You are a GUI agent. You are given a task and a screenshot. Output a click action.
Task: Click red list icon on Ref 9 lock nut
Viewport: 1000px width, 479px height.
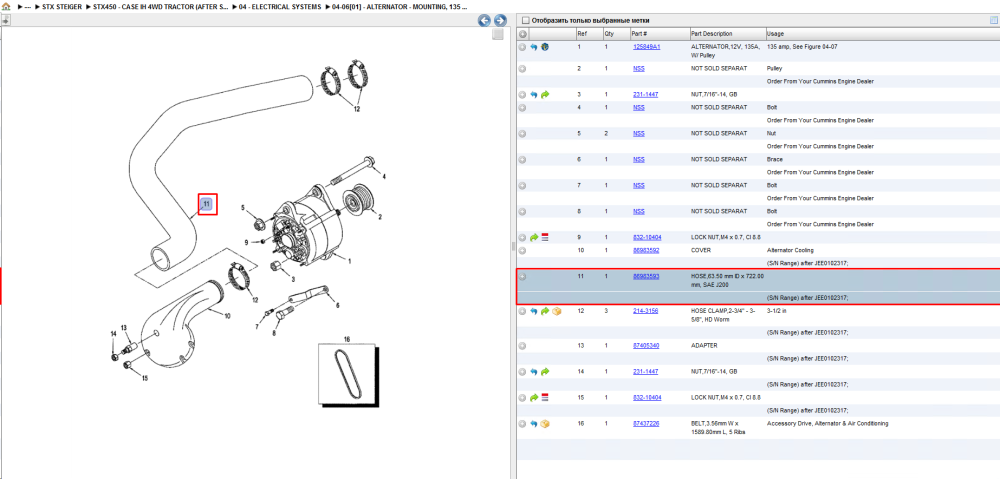(545, 237)
